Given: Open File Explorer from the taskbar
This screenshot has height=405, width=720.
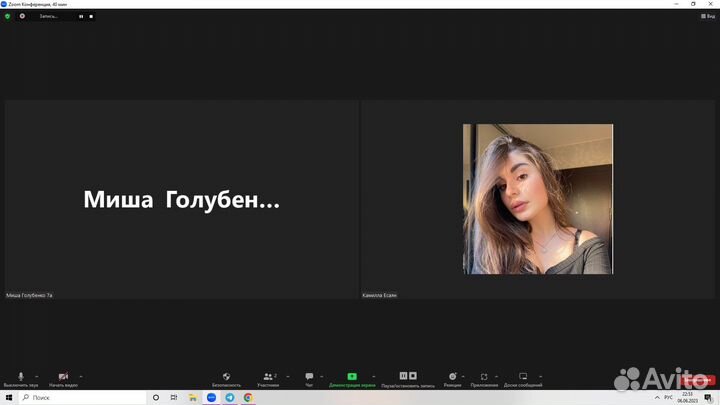Looking at the screenshot, I should click(x=193, y=397).
